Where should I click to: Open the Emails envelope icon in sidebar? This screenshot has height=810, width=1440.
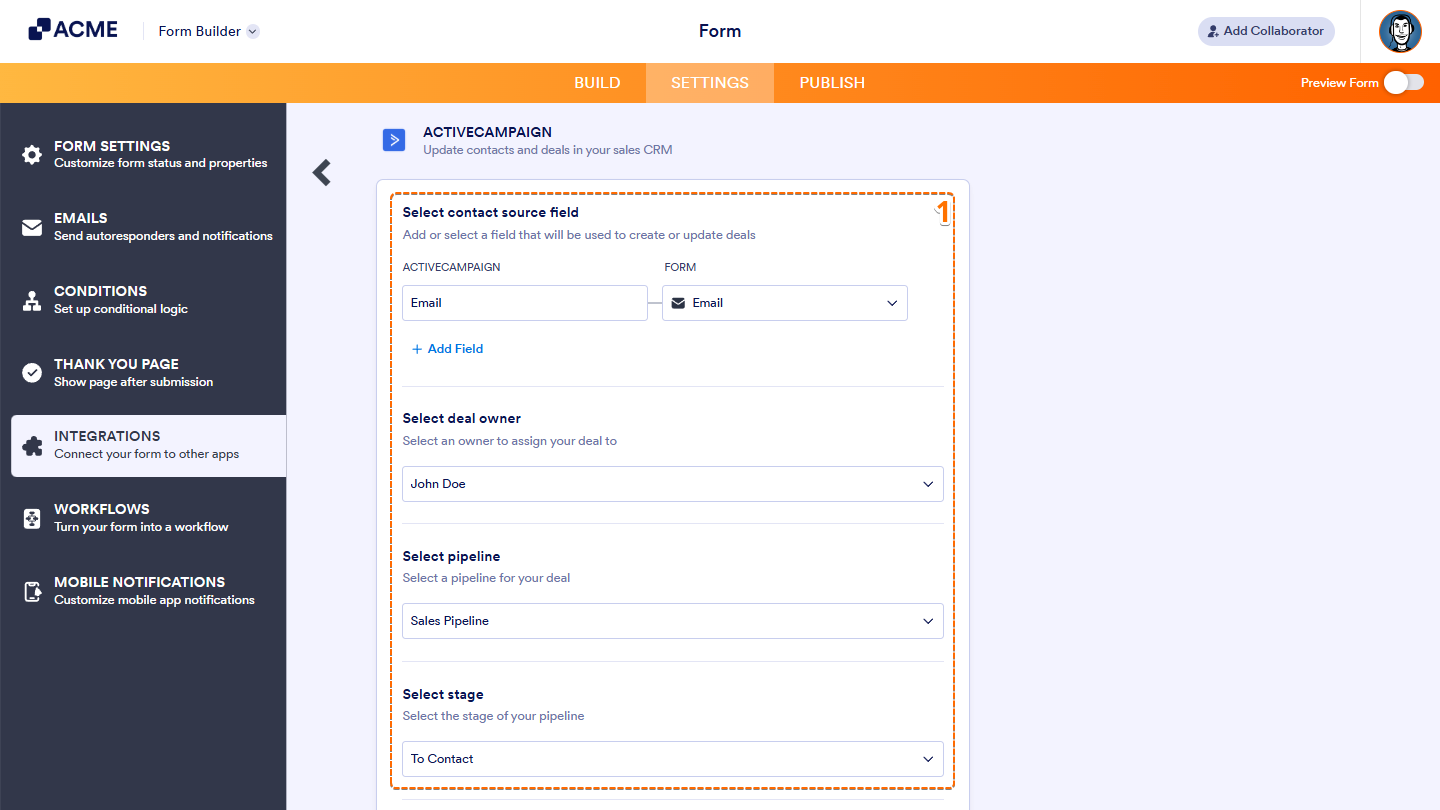pos(31,226)
